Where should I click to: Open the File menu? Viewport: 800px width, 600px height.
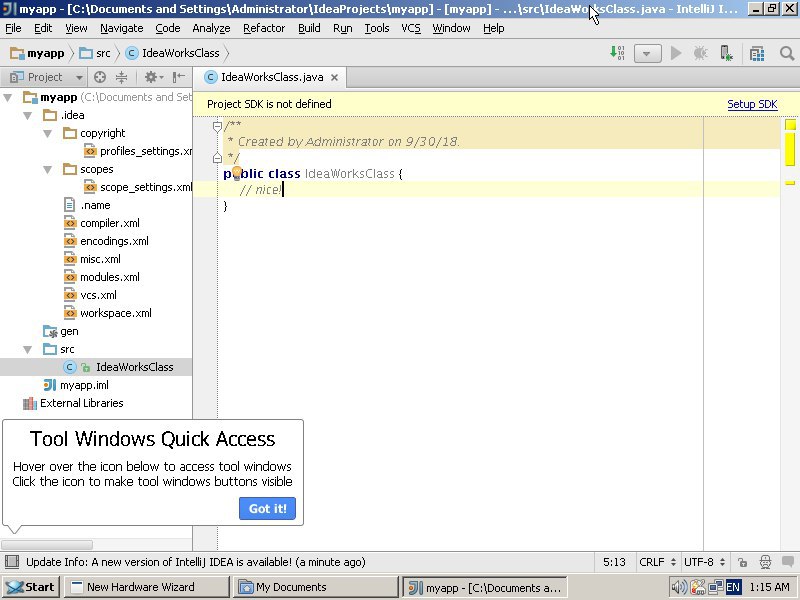coord(13,28)
